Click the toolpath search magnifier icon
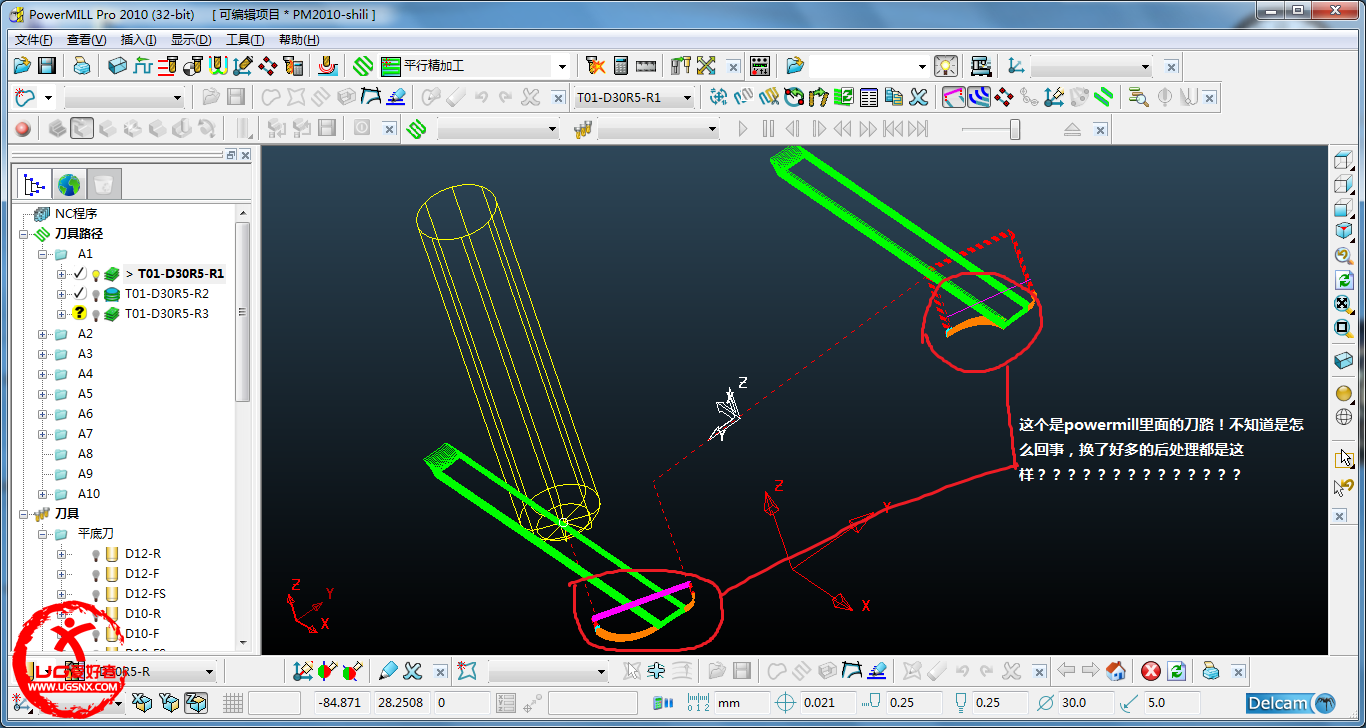 click(x=1138, y=97)
